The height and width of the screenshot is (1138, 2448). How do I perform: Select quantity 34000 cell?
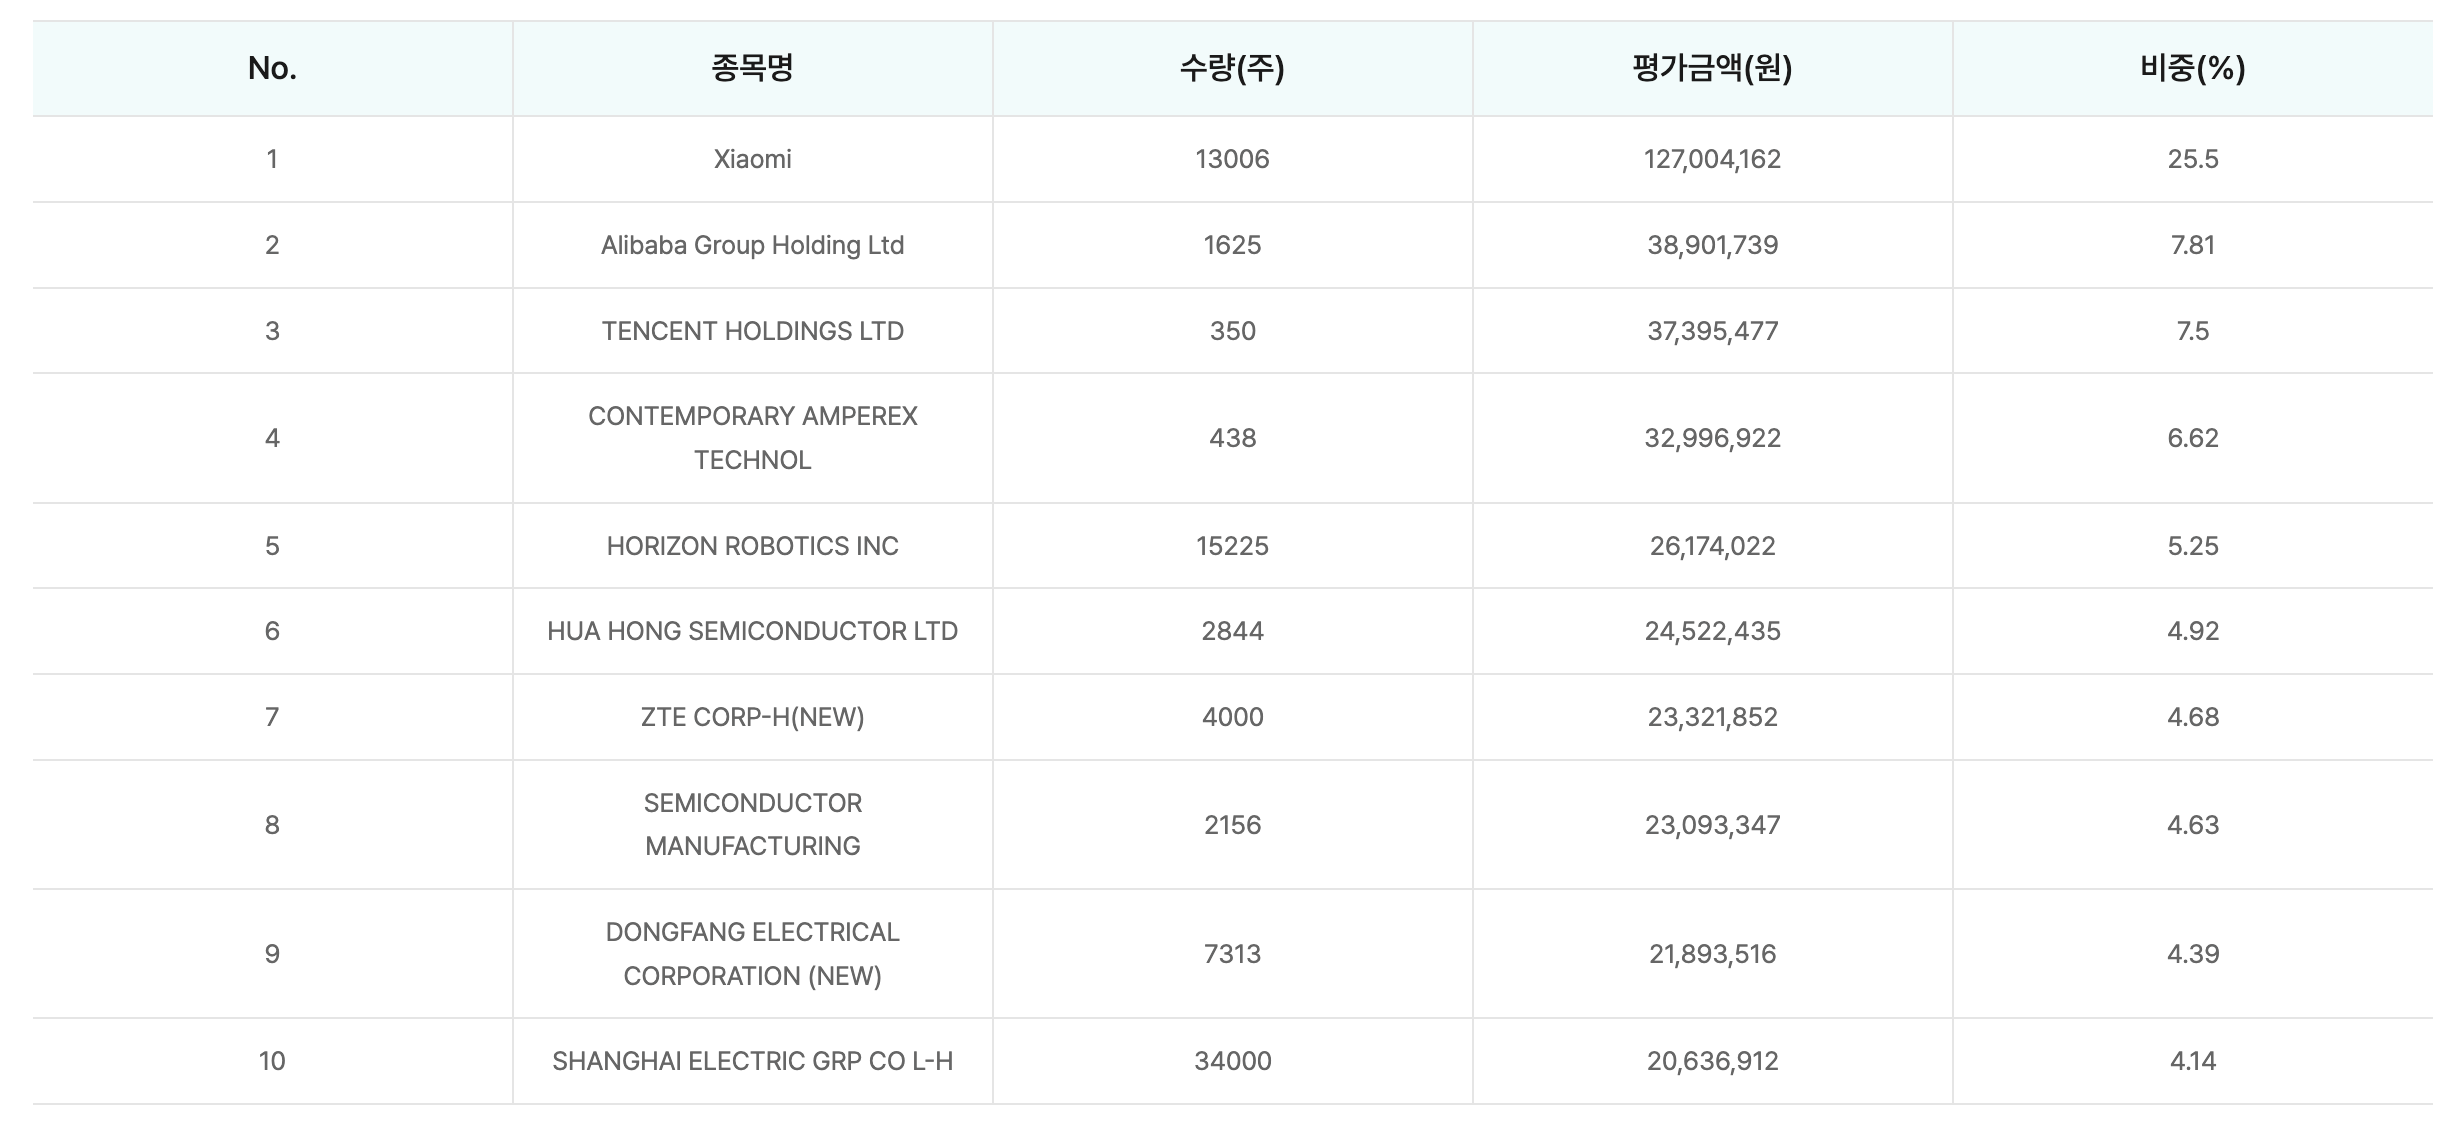(1232, 1061)
